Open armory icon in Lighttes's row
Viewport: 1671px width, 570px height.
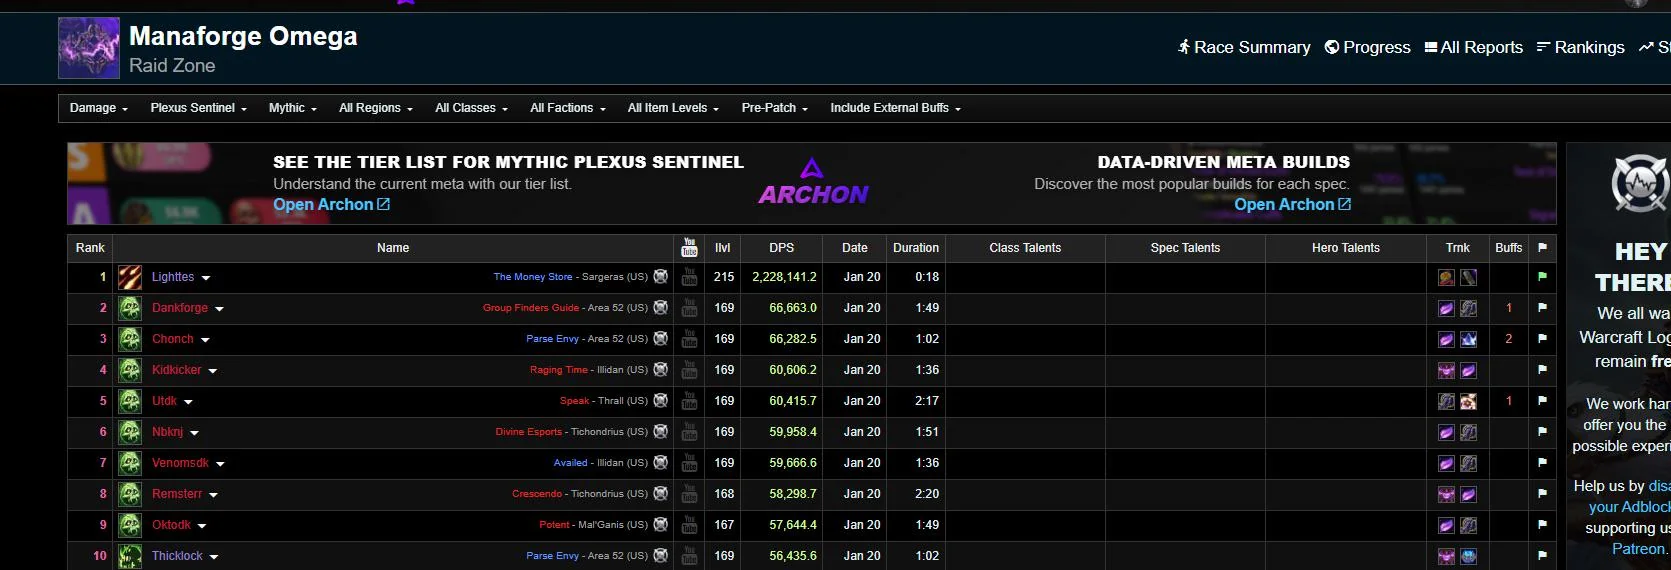tap(661, 277)
